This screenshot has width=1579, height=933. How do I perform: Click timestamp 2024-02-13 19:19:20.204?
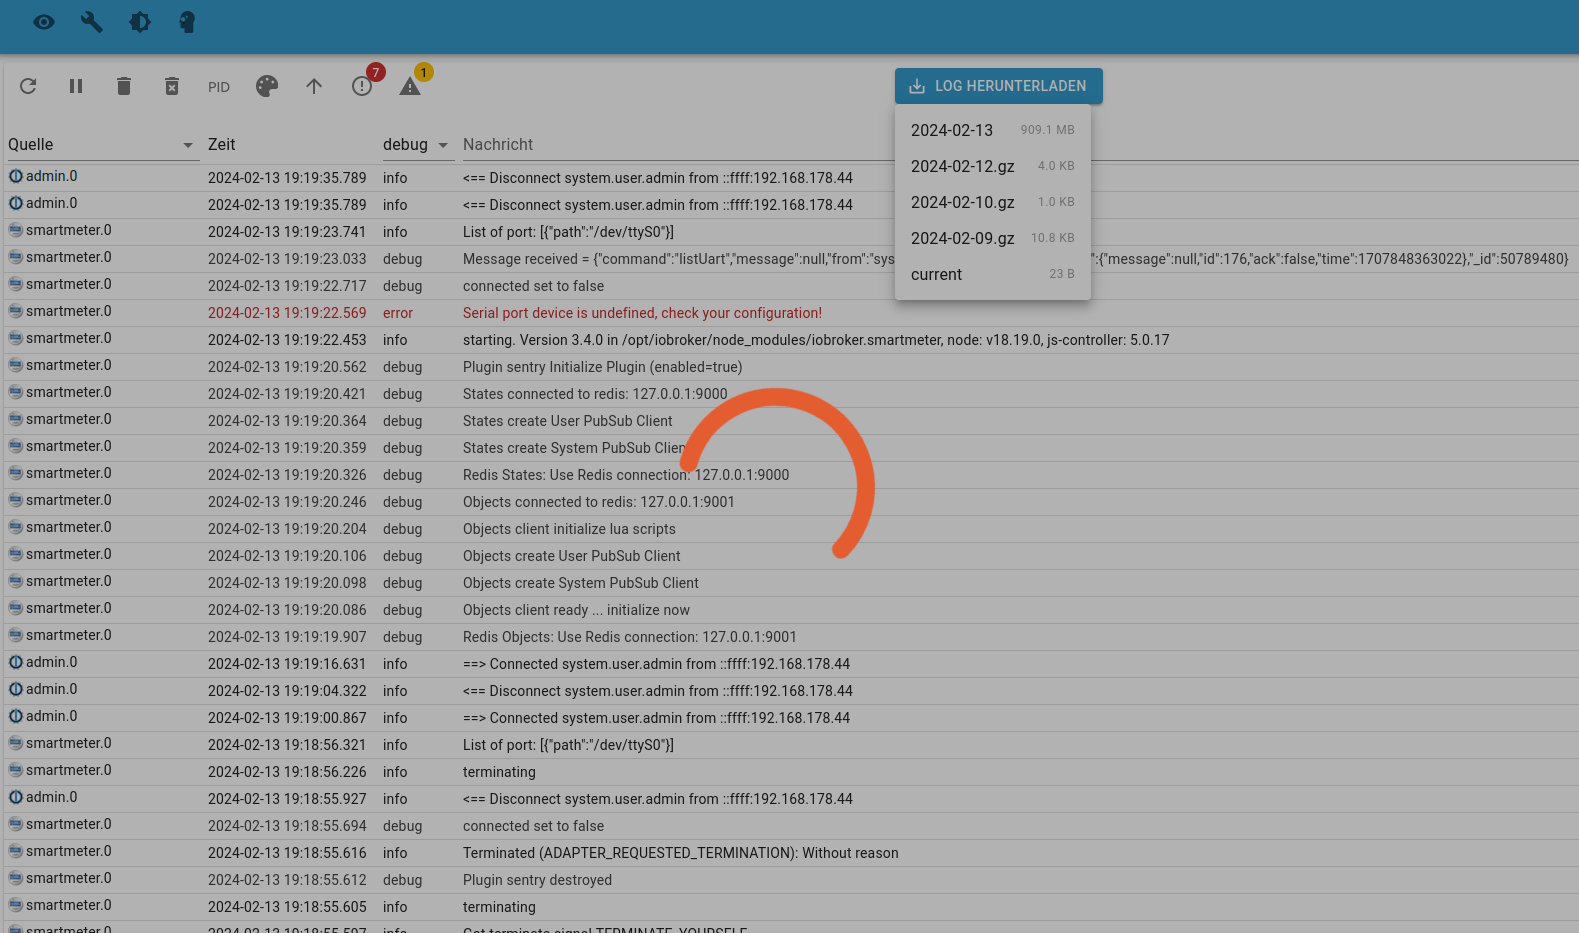(x=287, y=529)
